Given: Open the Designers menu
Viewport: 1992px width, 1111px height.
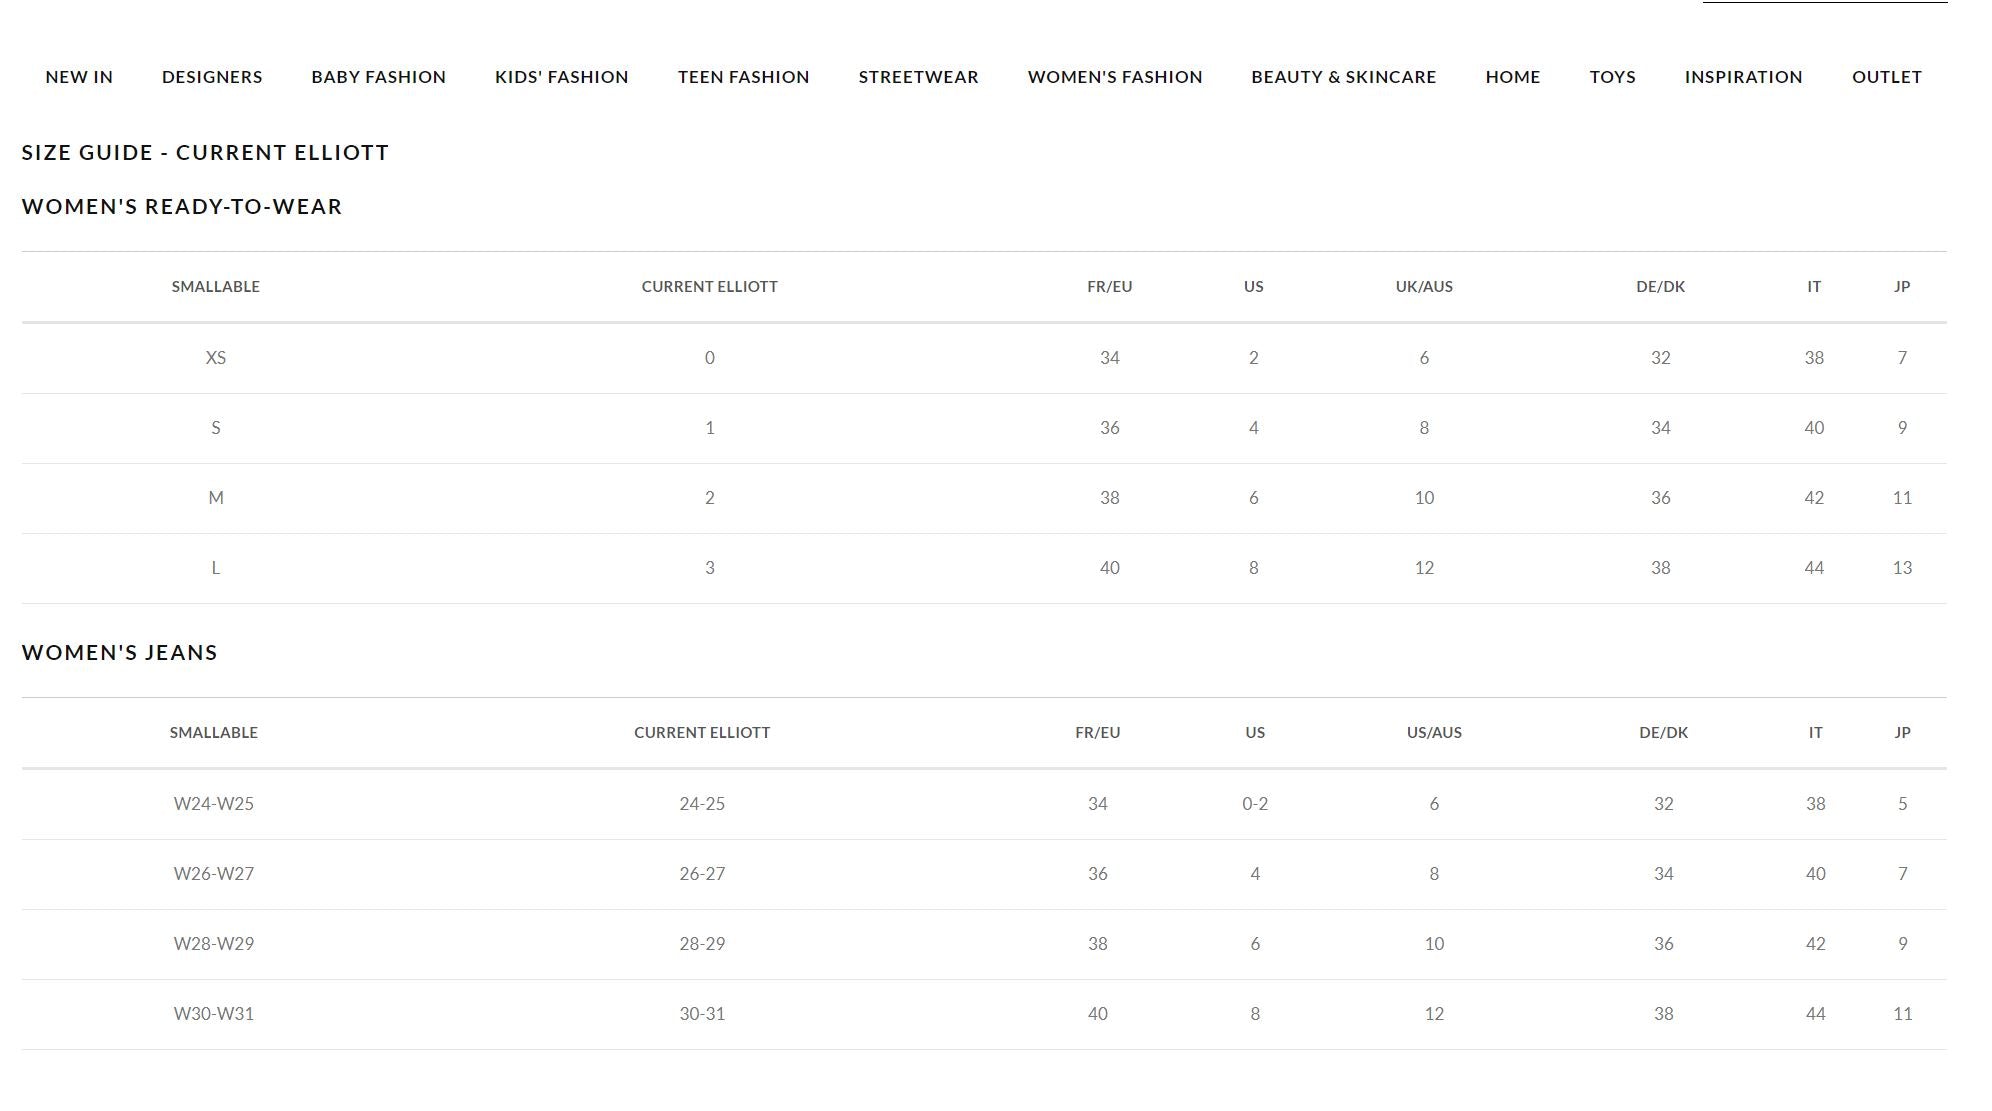Looking at the screenshot, I should [212, 77].
